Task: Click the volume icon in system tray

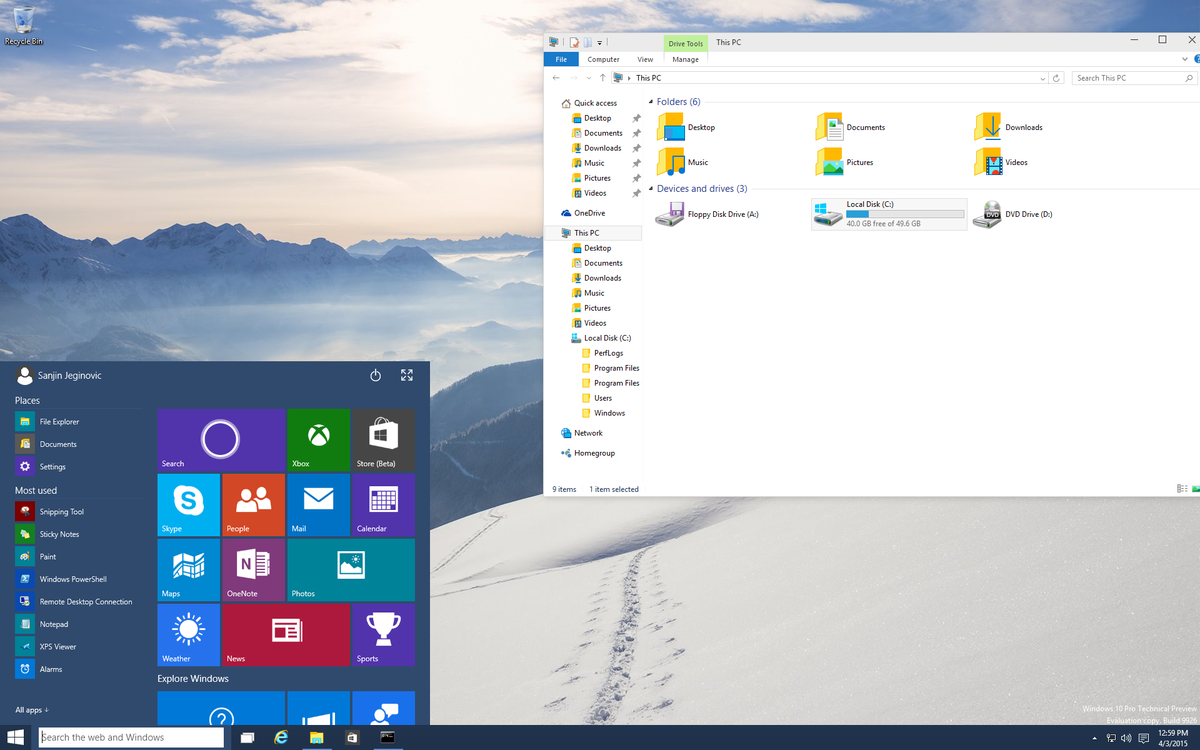Action: click(x=1126, y=738)
